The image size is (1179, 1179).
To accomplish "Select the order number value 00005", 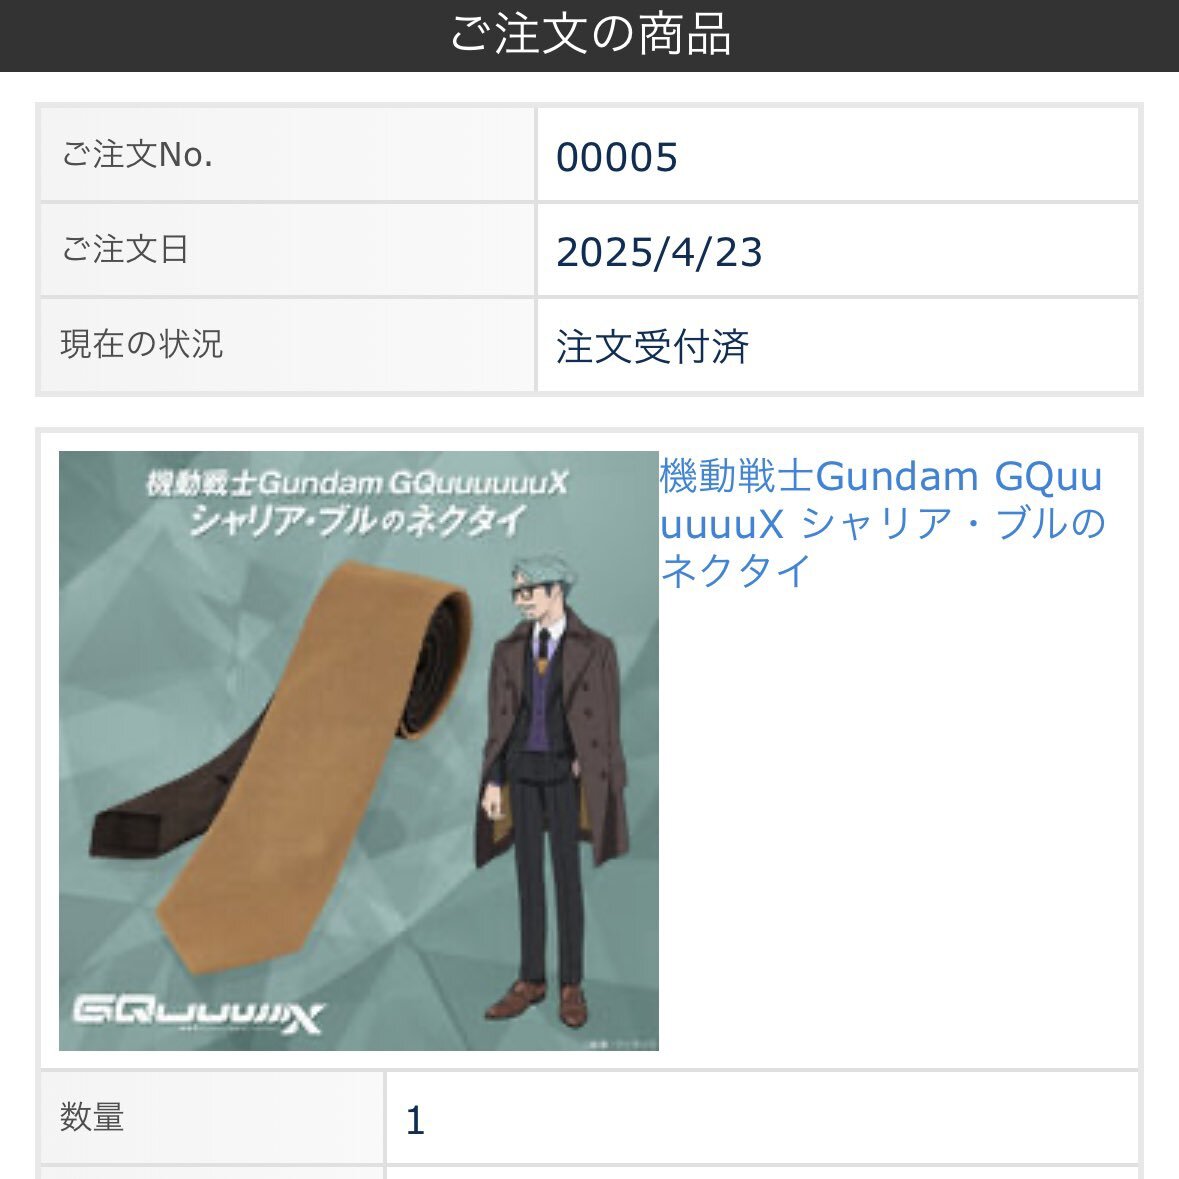I will tap(617, 156).
